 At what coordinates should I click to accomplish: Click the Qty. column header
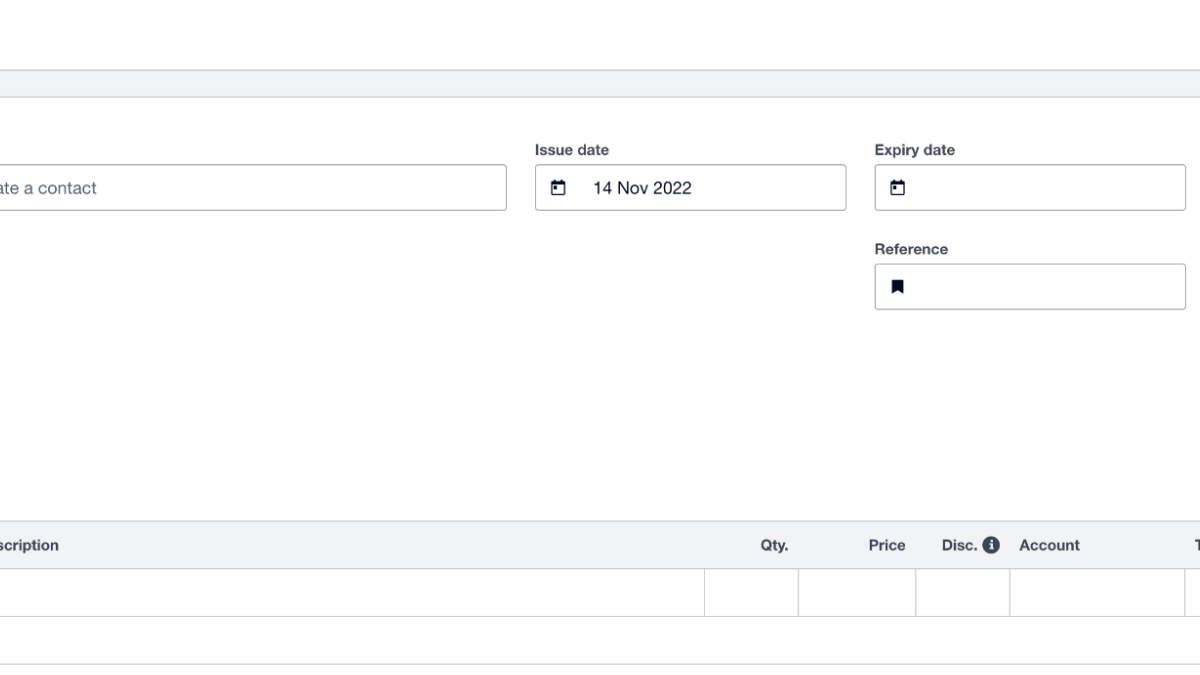point(774,545)
